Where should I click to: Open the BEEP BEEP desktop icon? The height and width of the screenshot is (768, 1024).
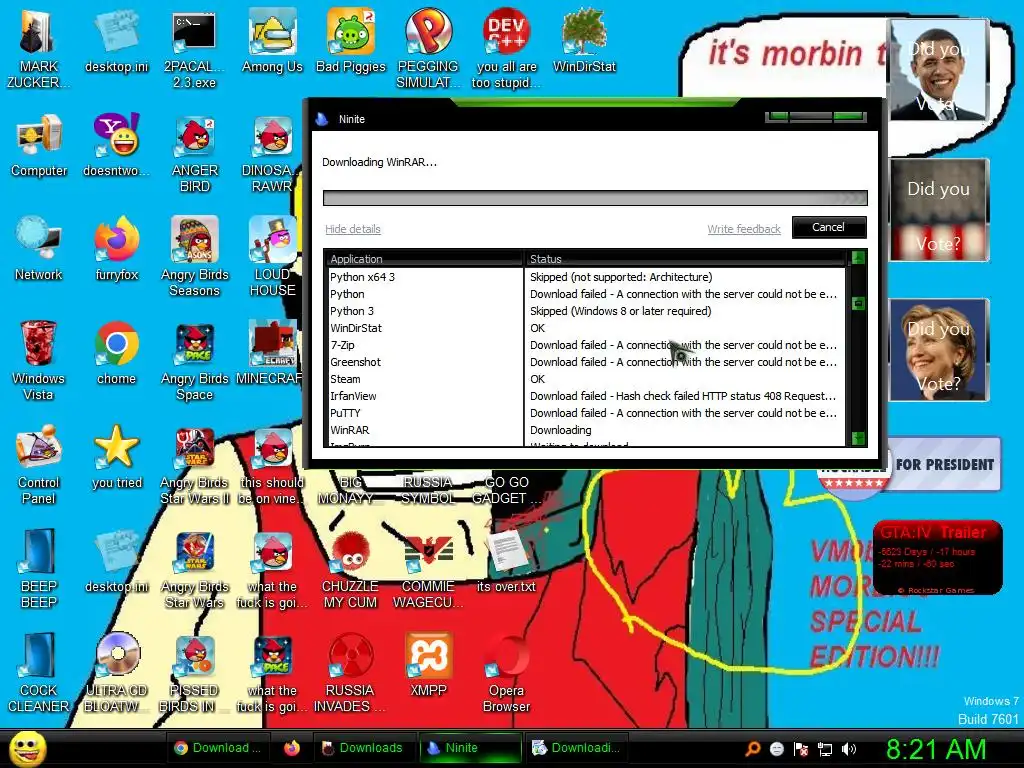pos(38,569)
